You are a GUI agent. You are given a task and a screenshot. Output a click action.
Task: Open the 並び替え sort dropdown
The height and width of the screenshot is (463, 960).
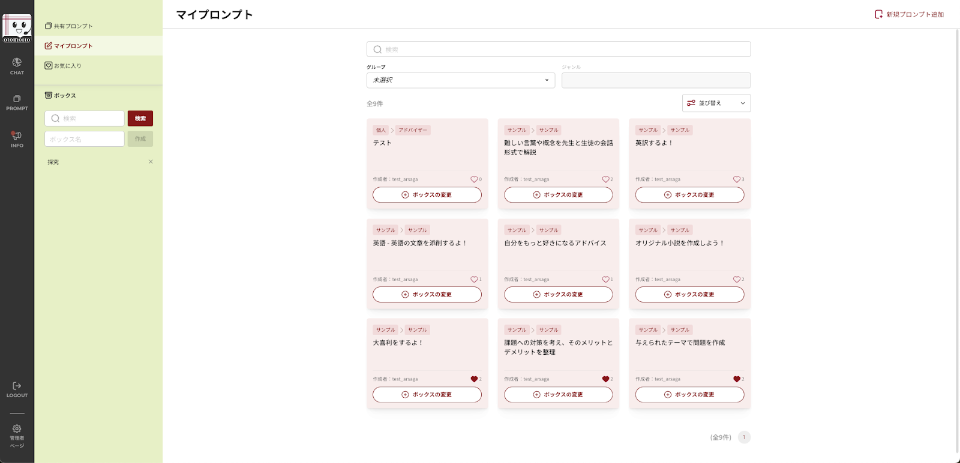coord(716,103)
